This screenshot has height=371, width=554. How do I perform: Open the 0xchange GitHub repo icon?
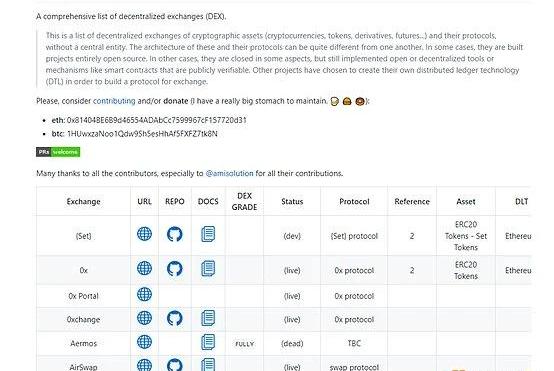coord(175,318)
